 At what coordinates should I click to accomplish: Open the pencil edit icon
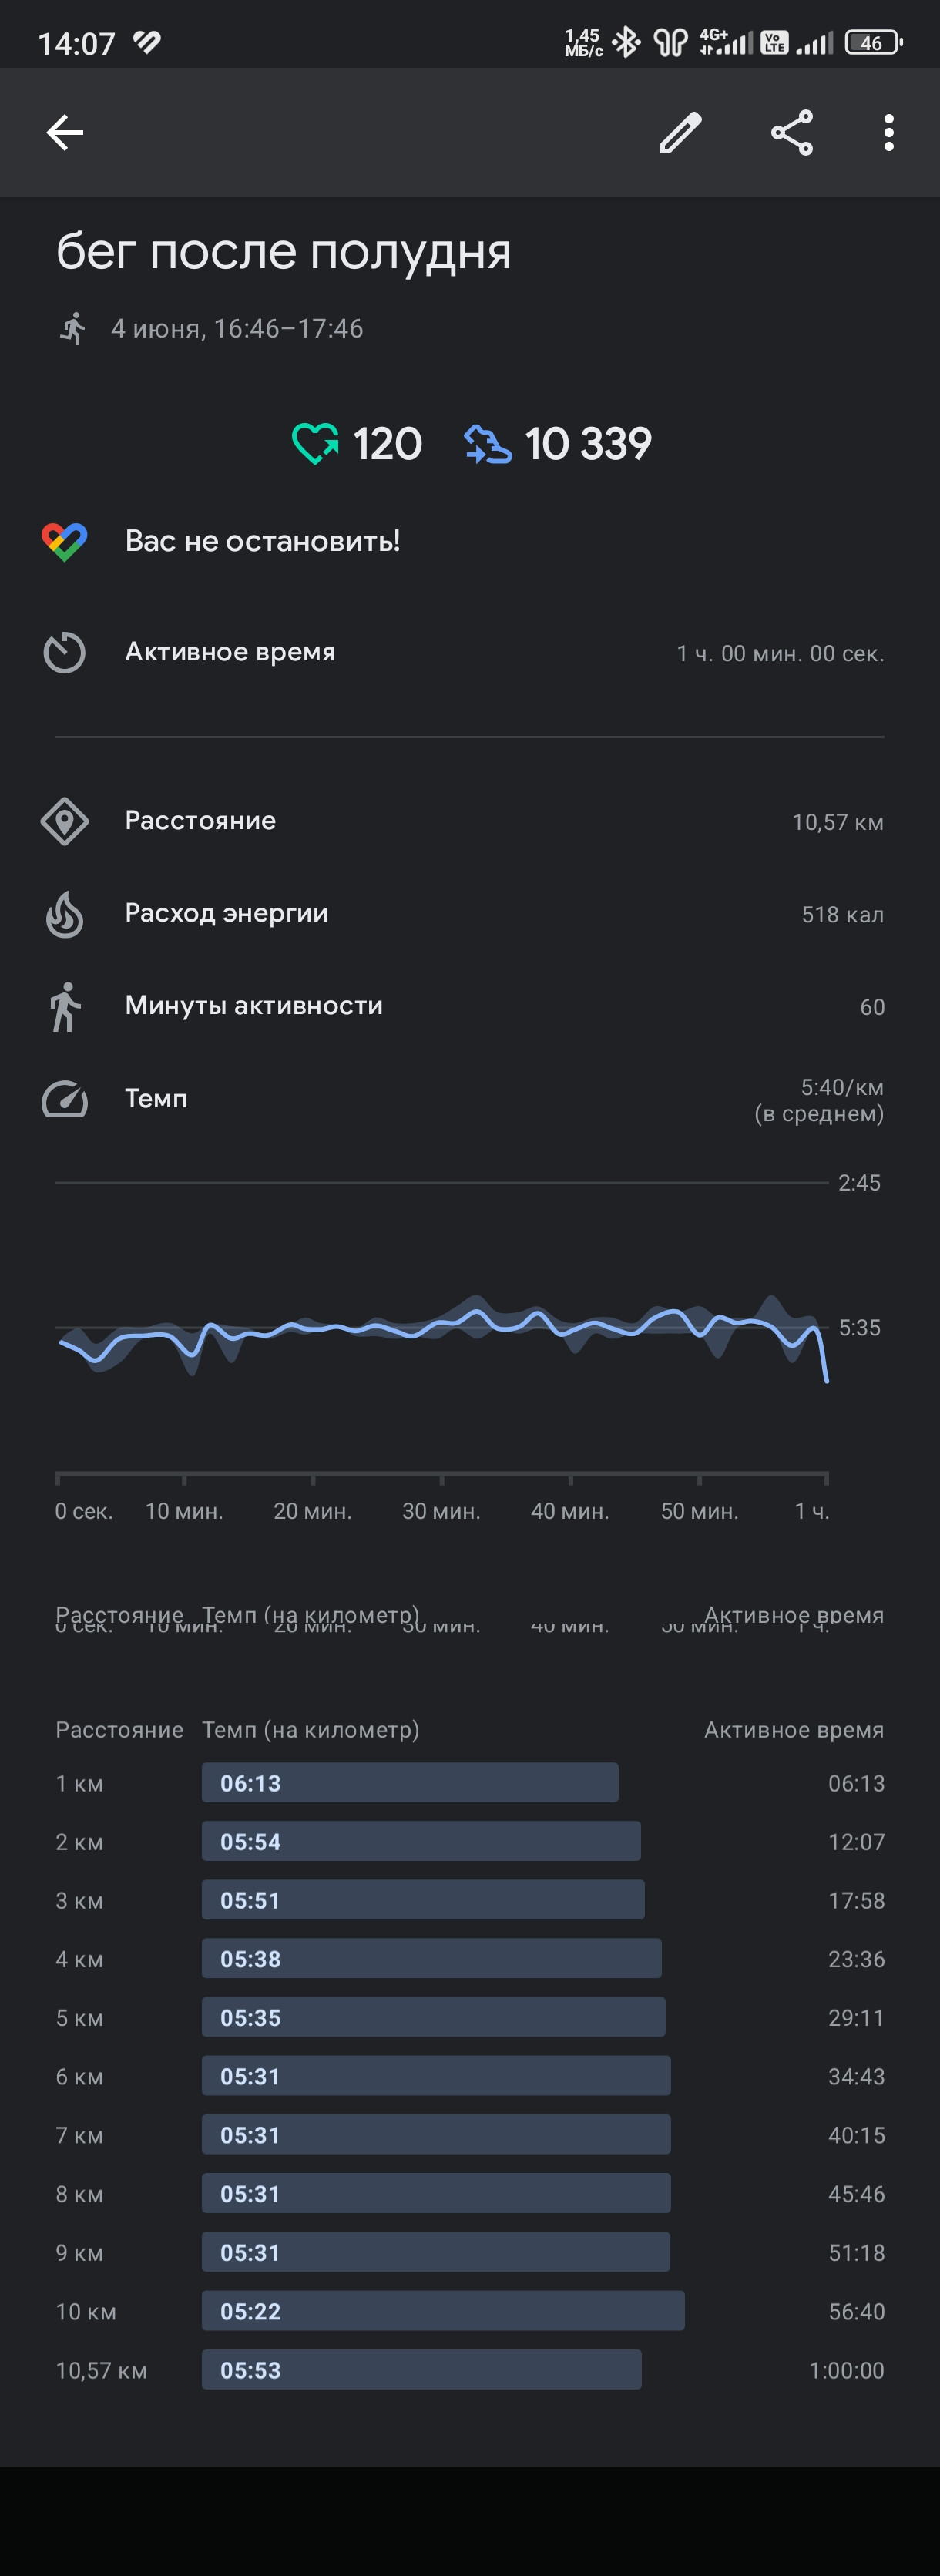pyautogui.click(x=681, y=132)
